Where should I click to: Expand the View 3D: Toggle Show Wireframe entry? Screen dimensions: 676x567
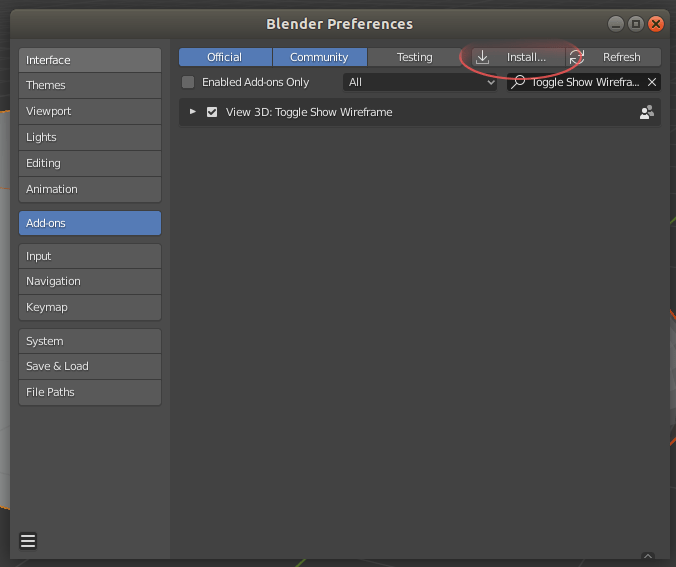(x=193, y=112)
